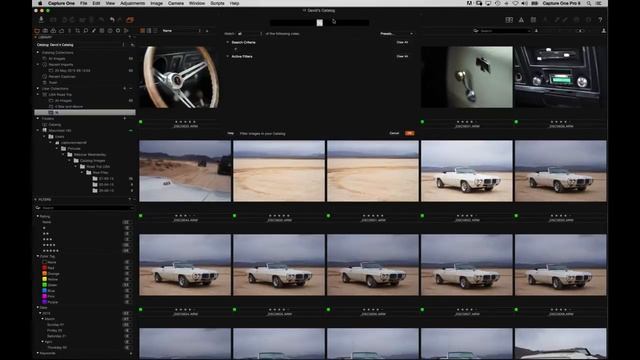Viewport: 640px width, 360px height.
Task: Select the Trash item in library
Action: point(53,82)
